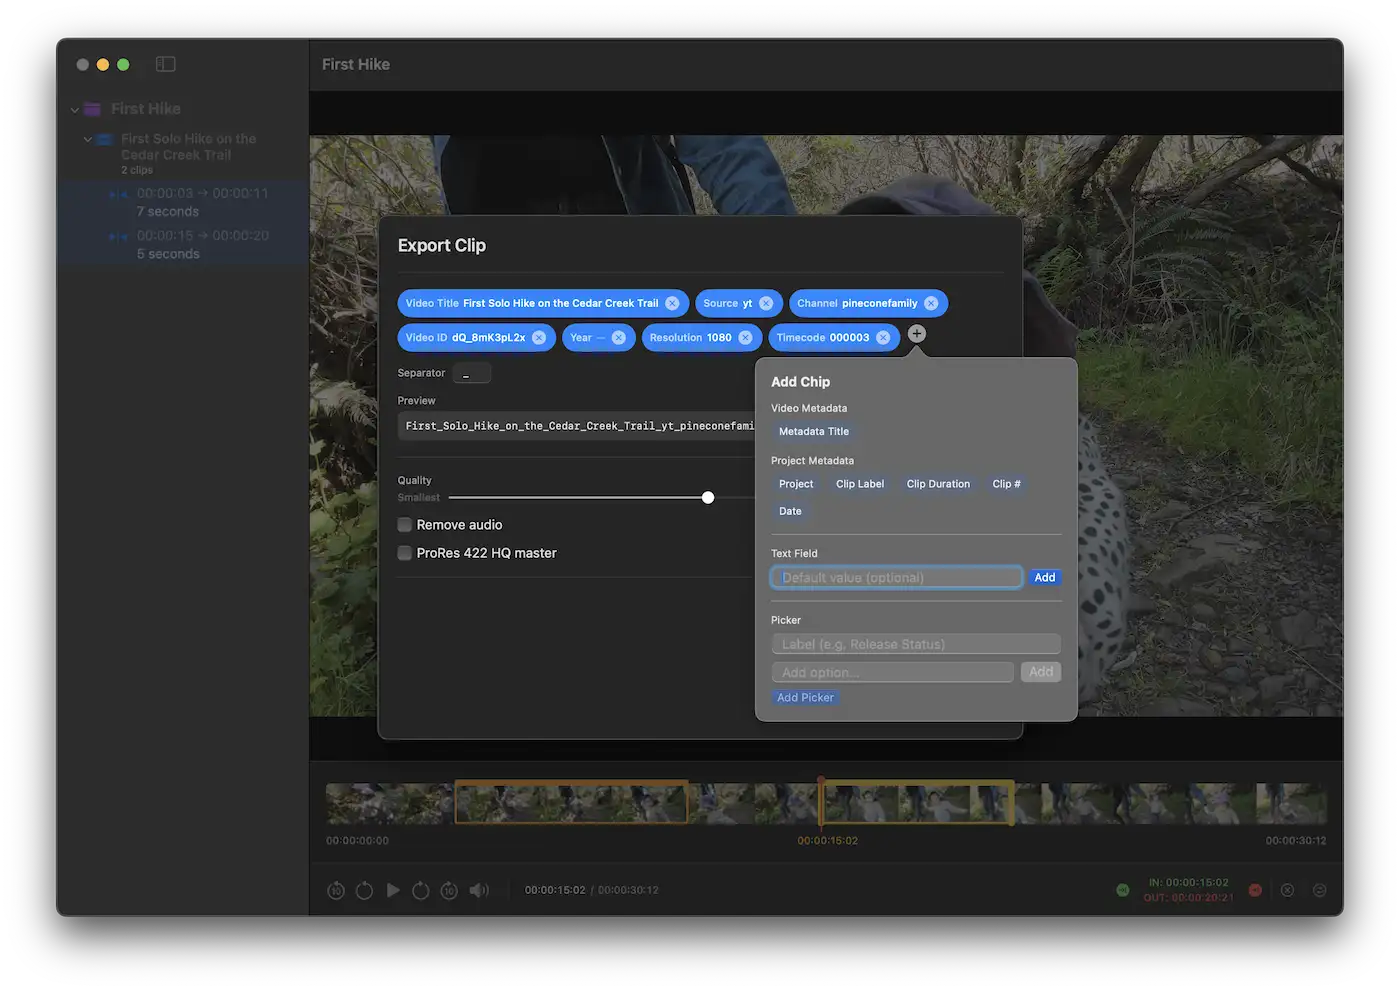
Task: Collapse the First Hike project folder
Action: click(x=75, y=109)
